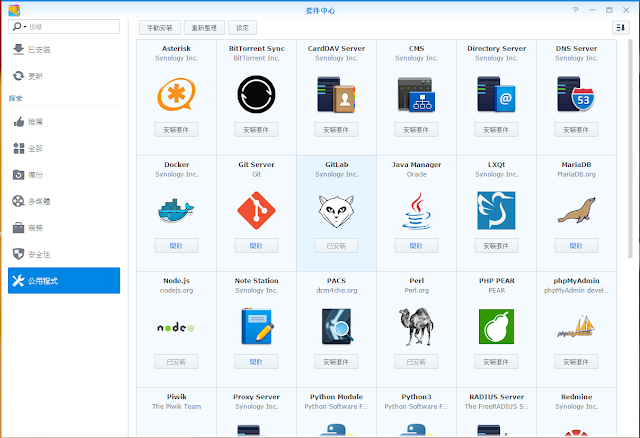The width and height of the screenshot is (640, 438).
Task: Open the Note Station icon
Action: tap(256, 326)
